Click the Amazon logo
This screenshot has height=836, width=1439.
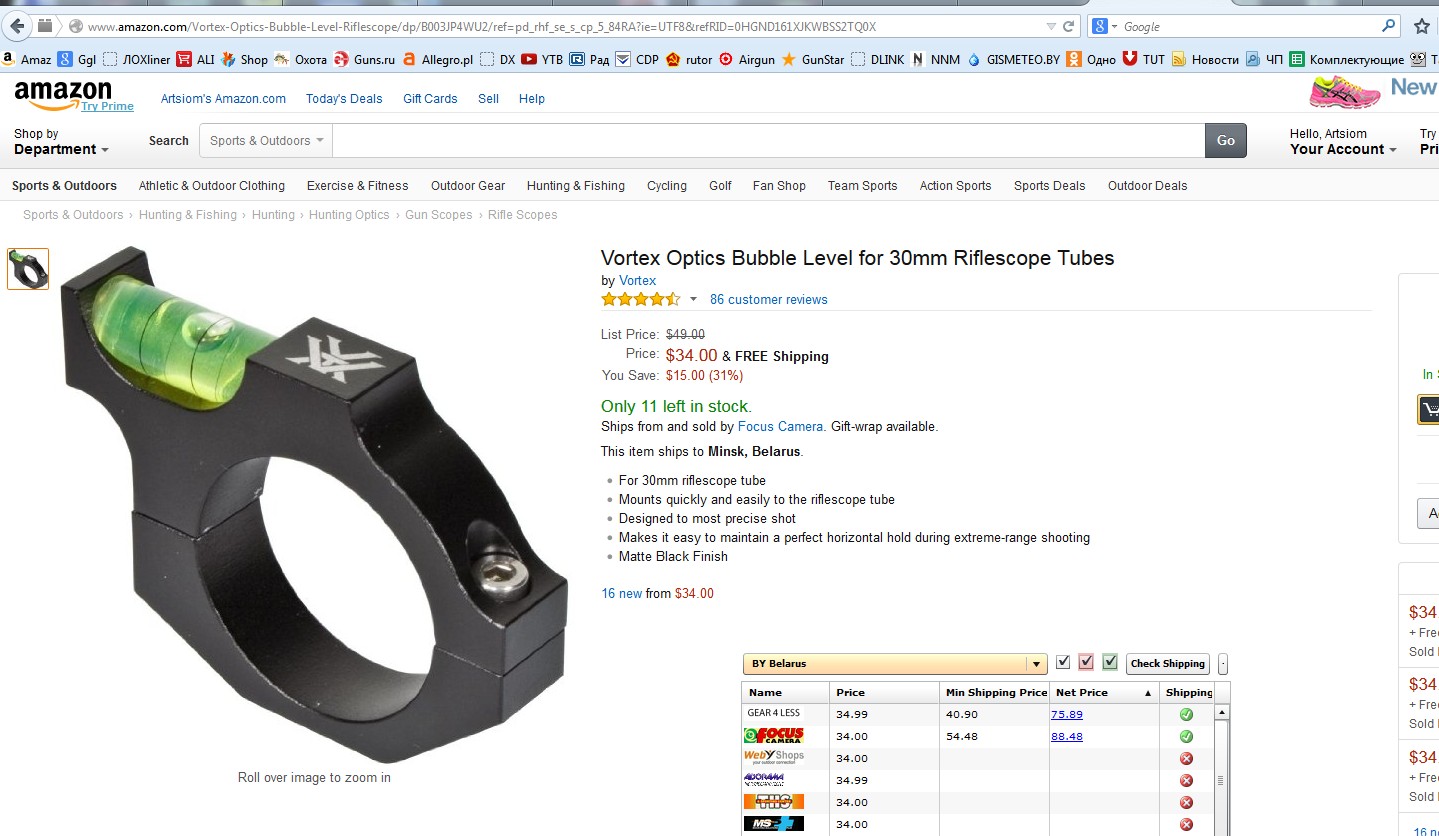(x=62, y=95)
